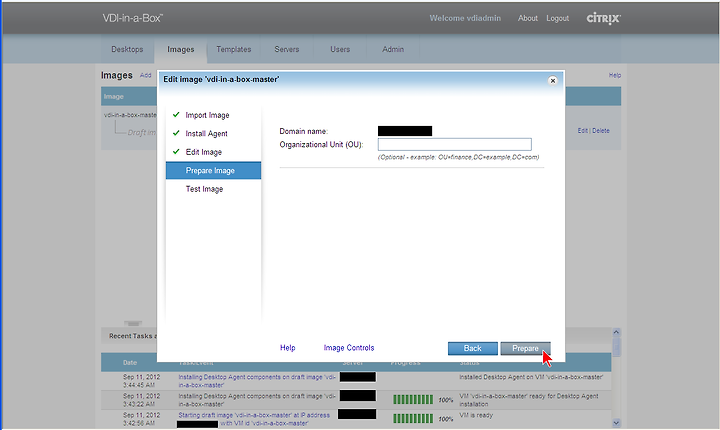The width and height of the screenshot is (720, 430).
Task: Click progress bar of 3:42:56 AM task
Action: 413,419
